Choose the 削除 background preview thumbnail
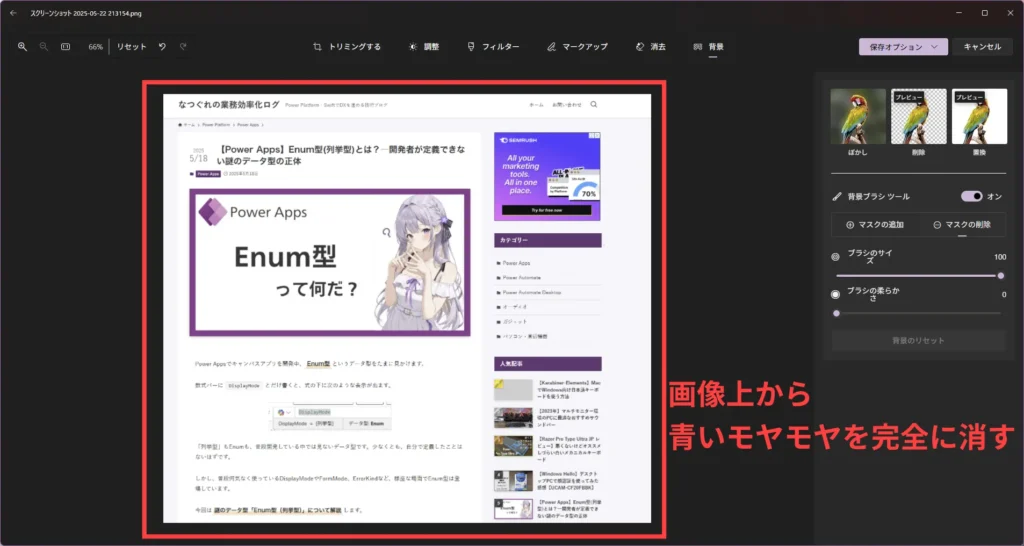The height and width of the screenshot is (546, 1024). click(x=919, y=116)
